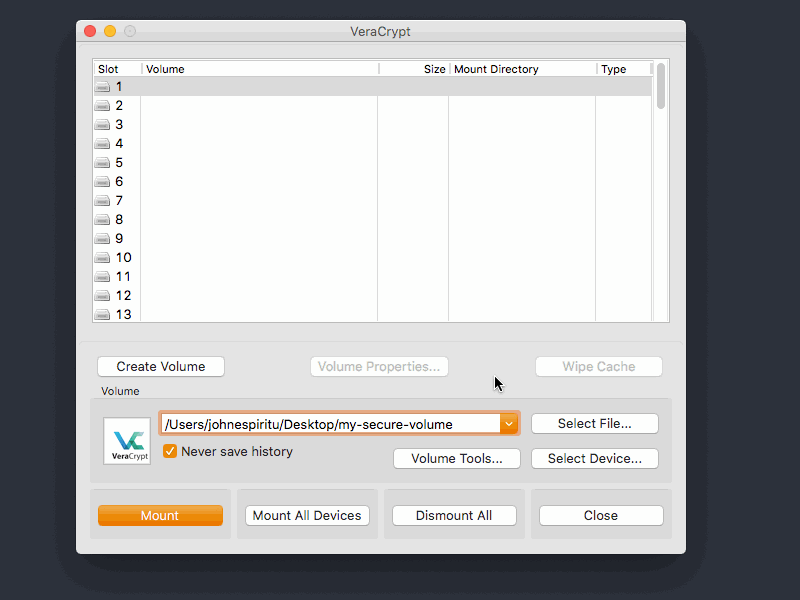Select slot number 12 in list
This screenshot has width=800, height=600.
(372, 296)
